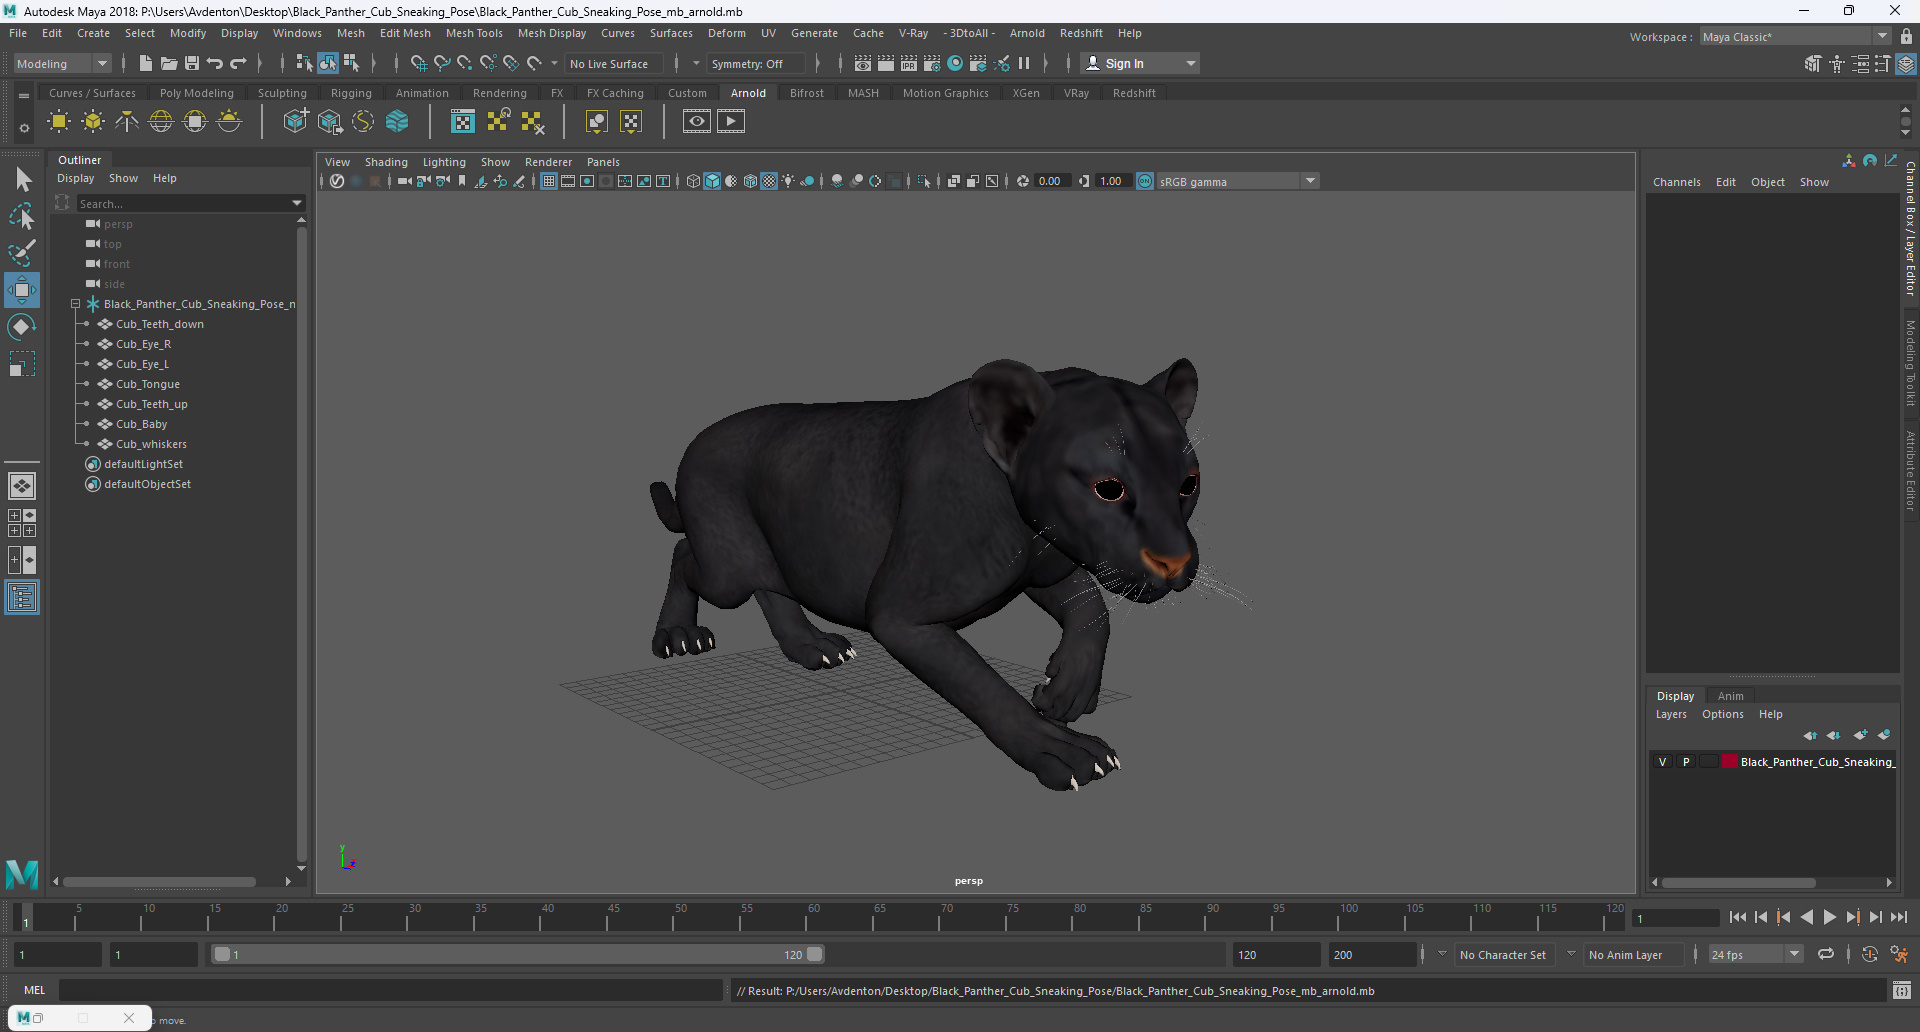Click the Open Scene folder icon
Screen dimensions: 1920x1032
(169, 63)
